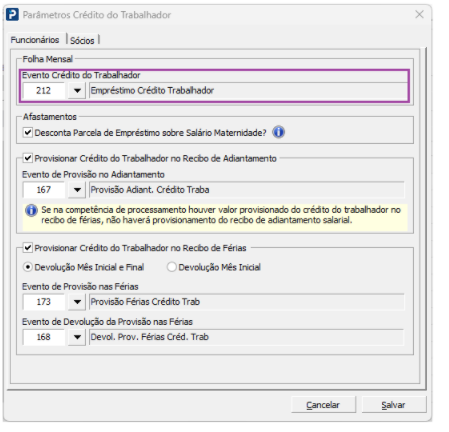Uncheck Provisionar Crédito no Recibo de Férias
Viewport: 449px width, 432px height.
pos(28,248)
